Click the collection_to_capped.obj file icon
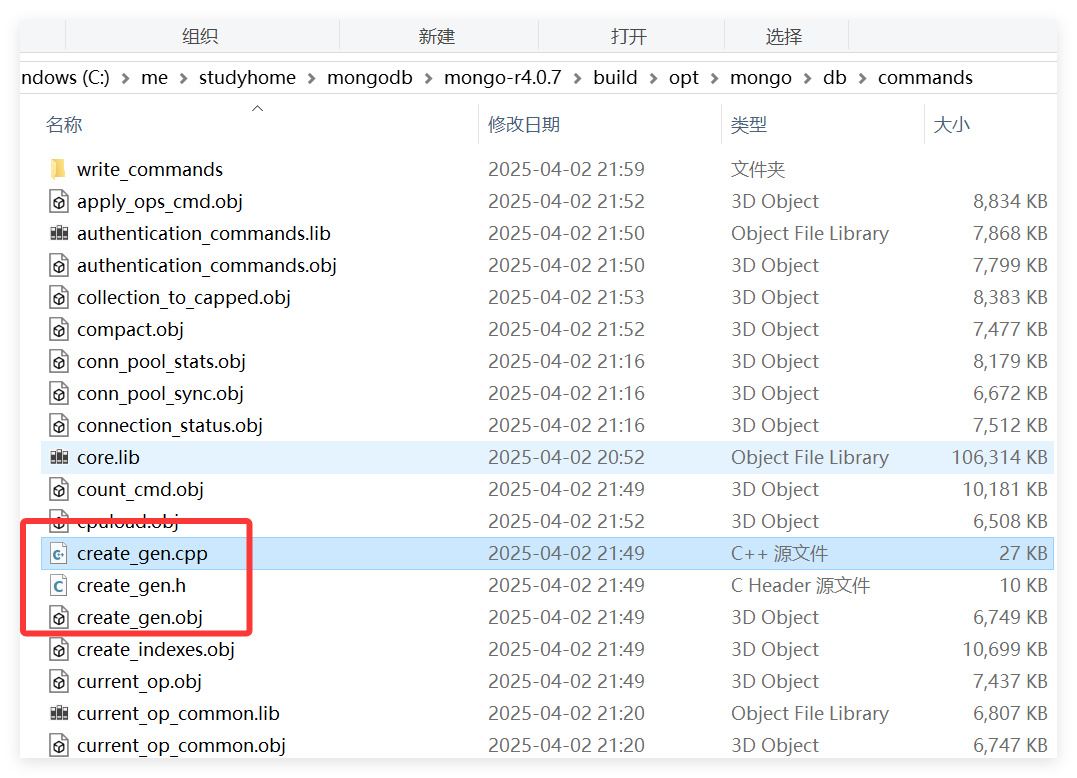The image size is (1077, 778). [x=59, y=297]
